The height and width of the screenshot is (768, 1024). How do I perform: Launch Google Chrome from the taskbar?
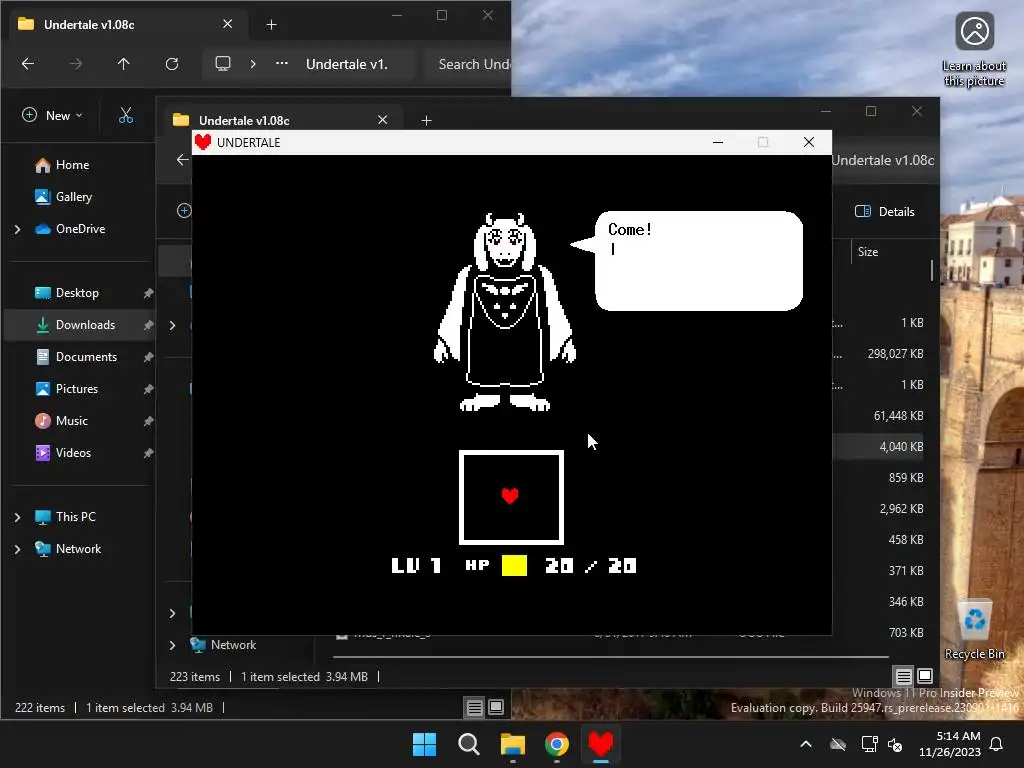(557, 744)
